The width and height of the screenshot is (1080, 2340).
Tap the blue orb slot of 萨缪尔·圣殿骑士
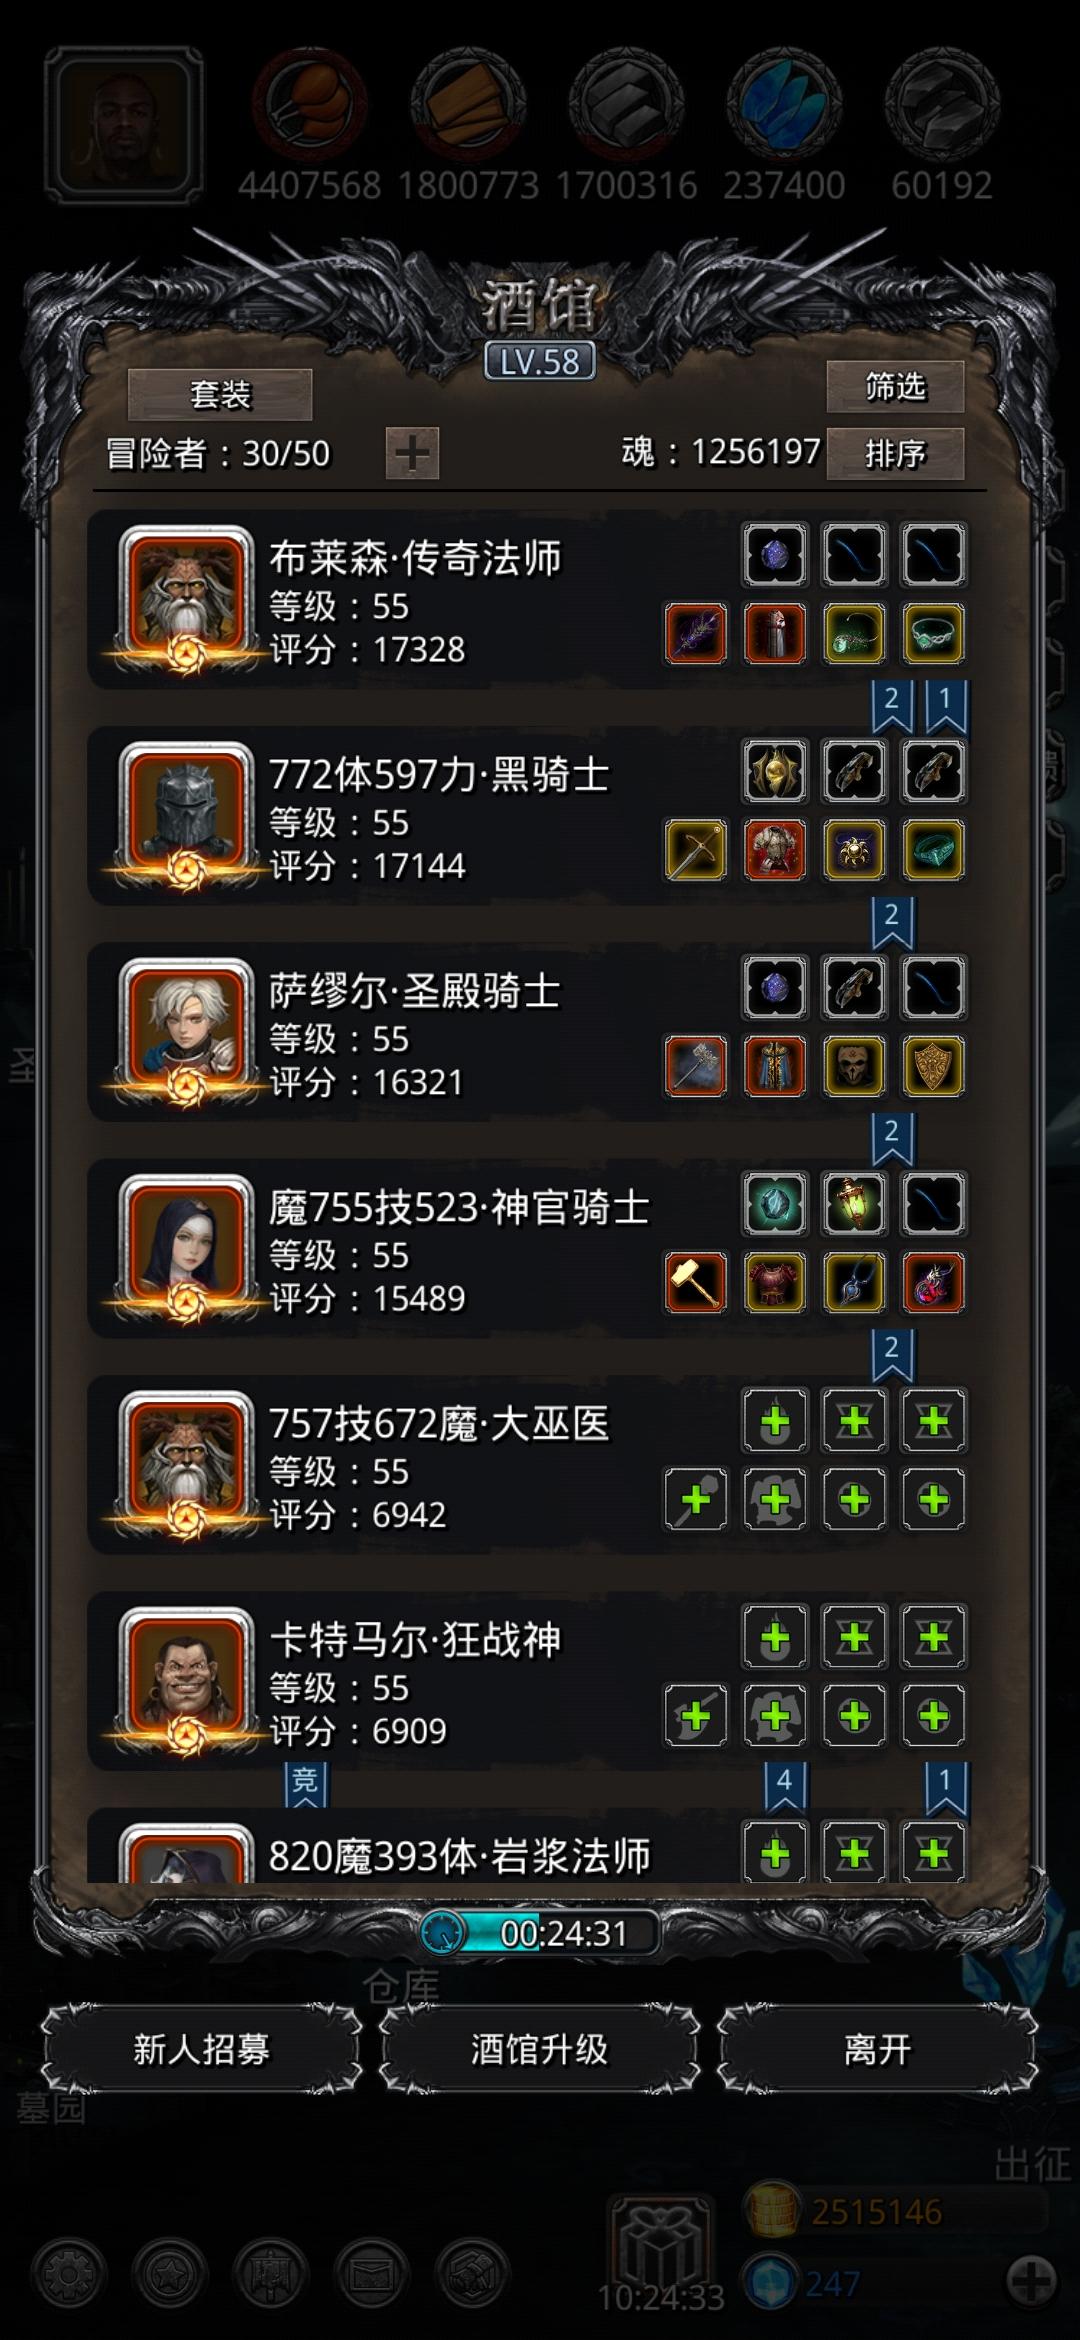point(775,987)
